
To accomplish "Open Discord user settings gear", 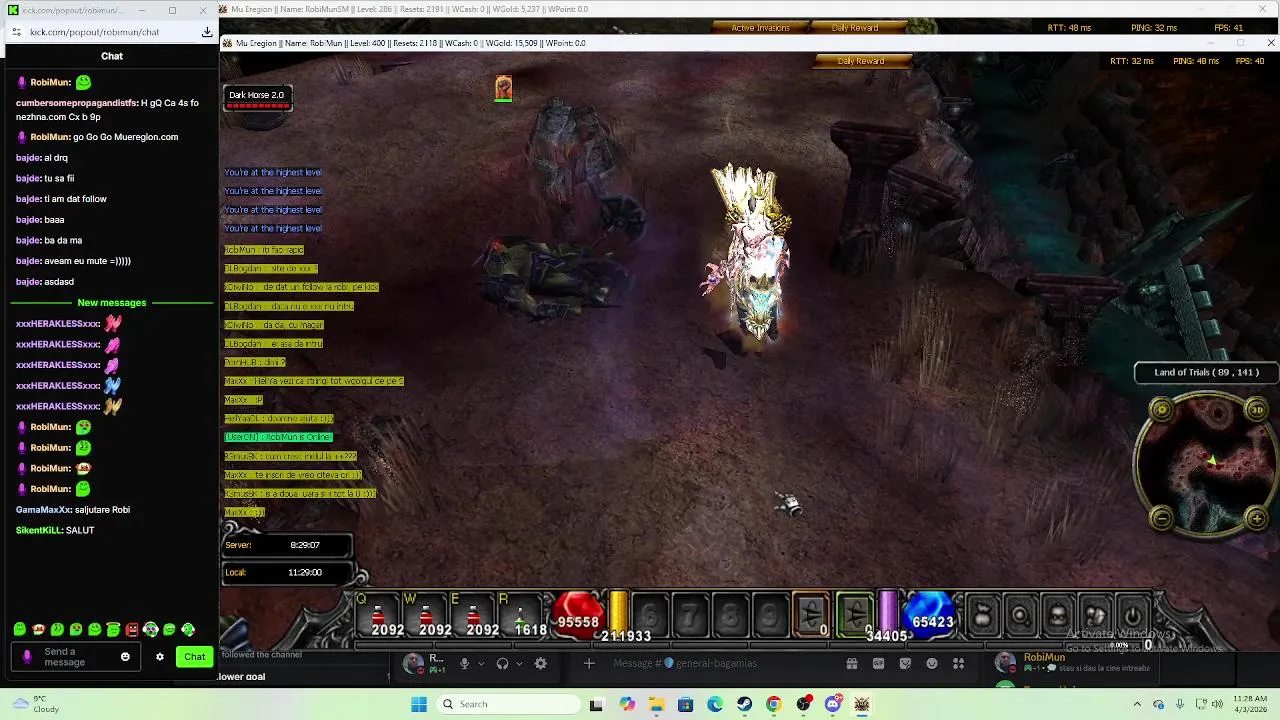I will [541, 663].
